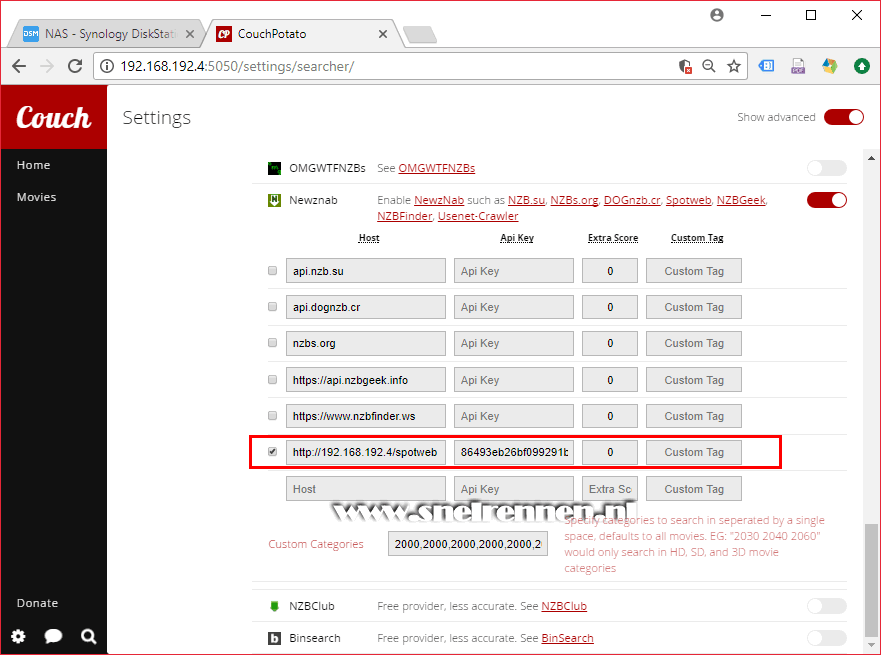The height and width of the screenshot is (655, 881).
Task: Click the blue tag extension icon
Action: coord(766,66)
